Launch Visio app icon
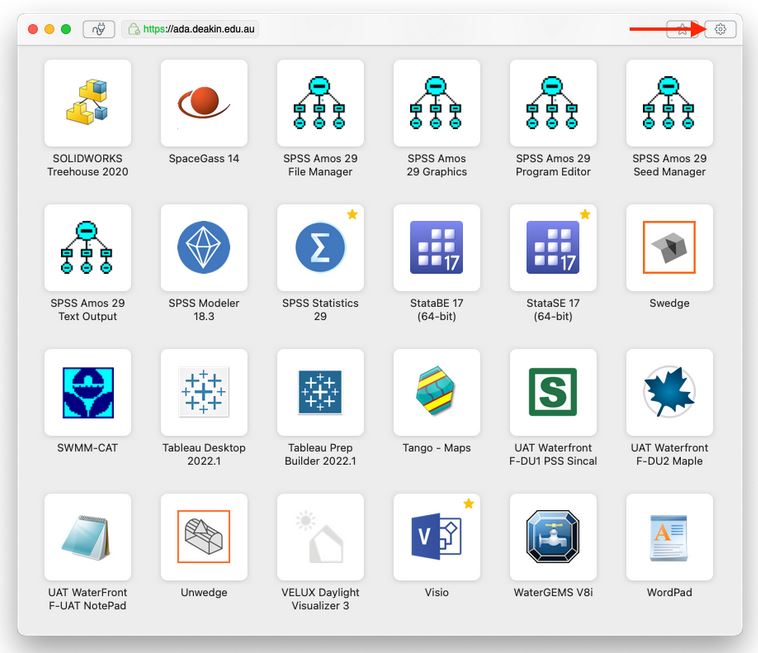758x653 pixels. (437, 537)
